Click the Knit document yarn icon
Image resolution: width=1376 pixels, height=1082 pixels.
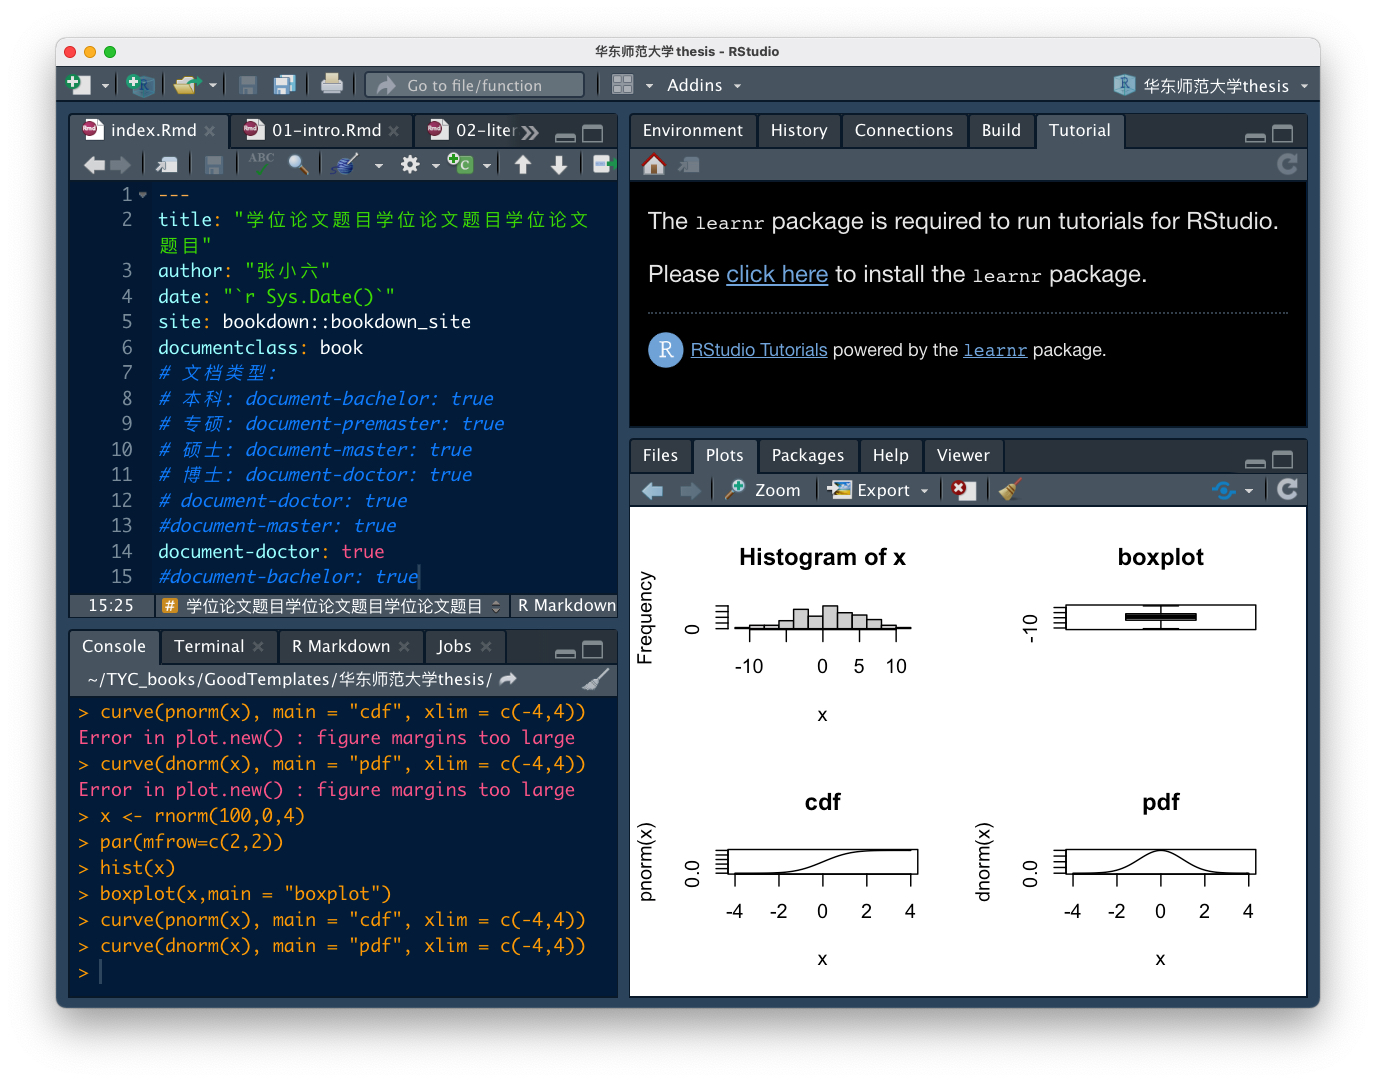pos(345,165)
